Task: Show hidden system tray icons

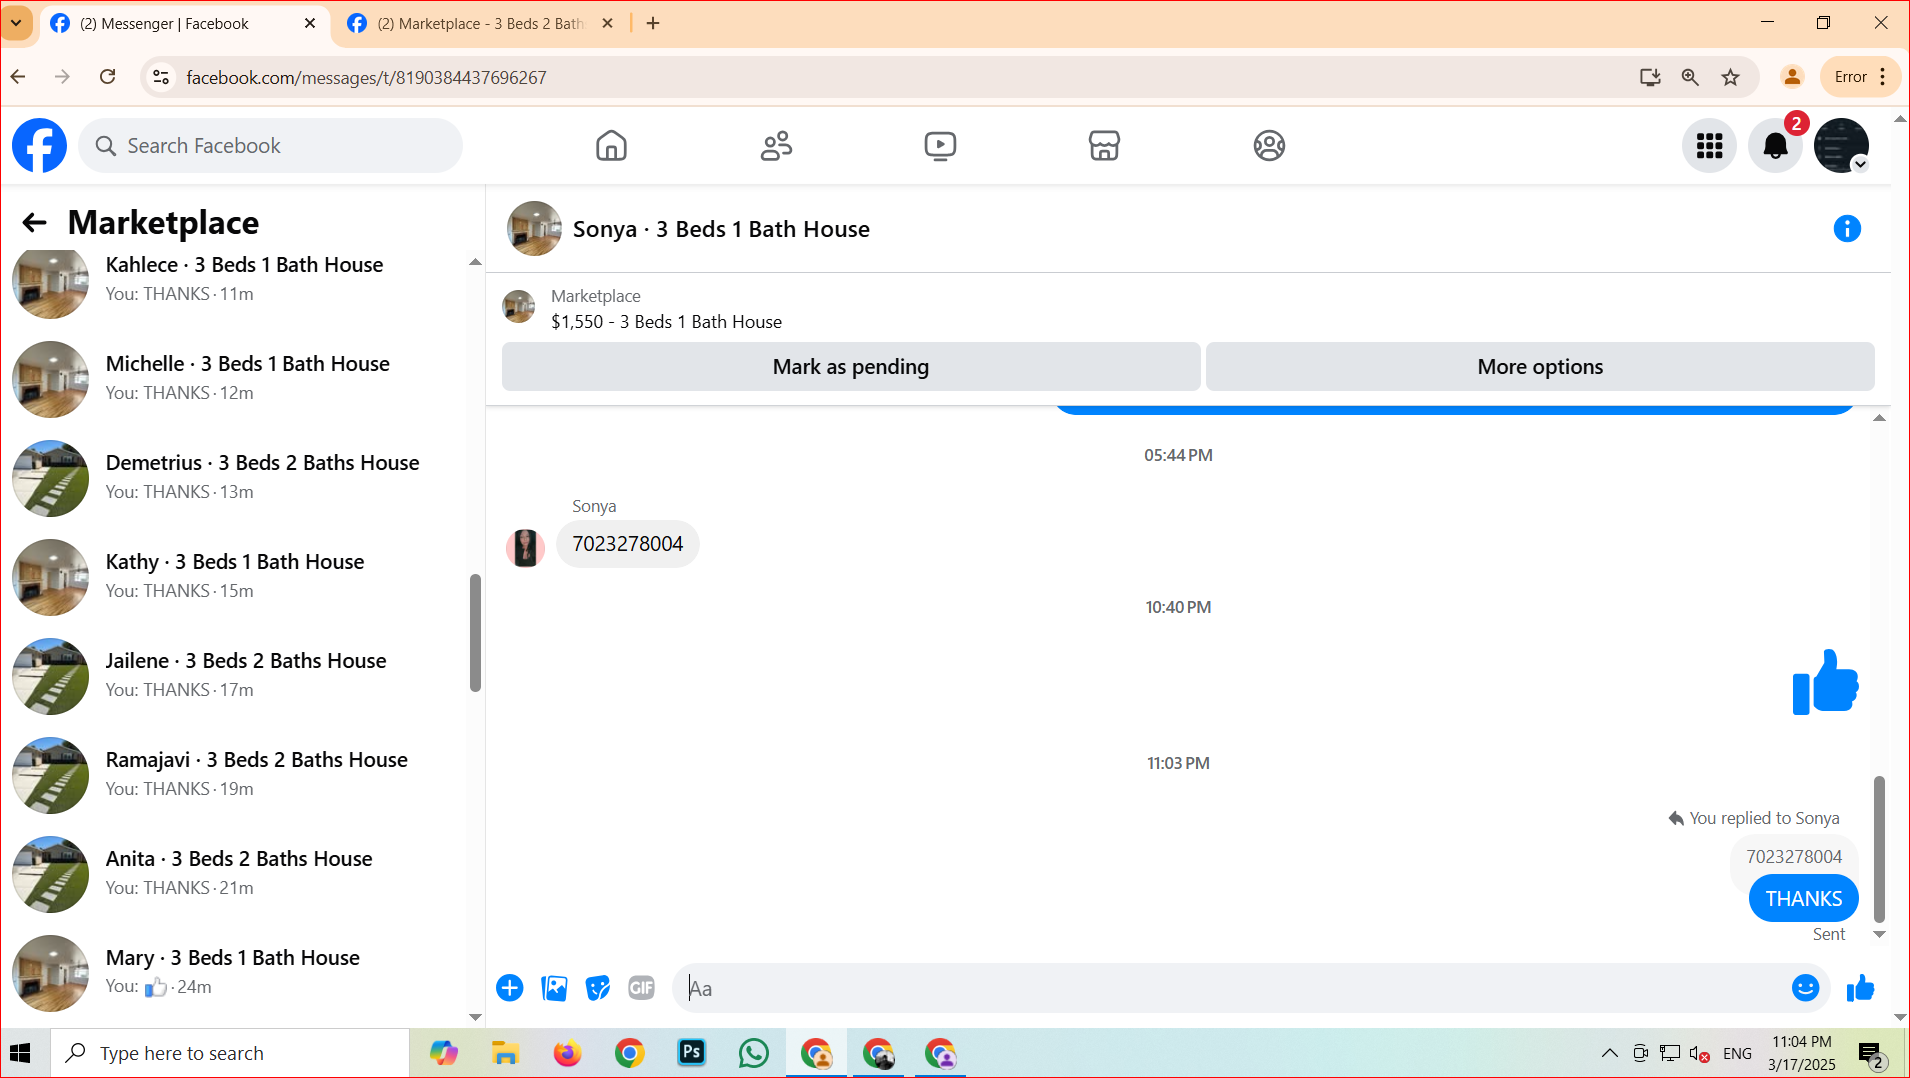Action: 1609,1053
